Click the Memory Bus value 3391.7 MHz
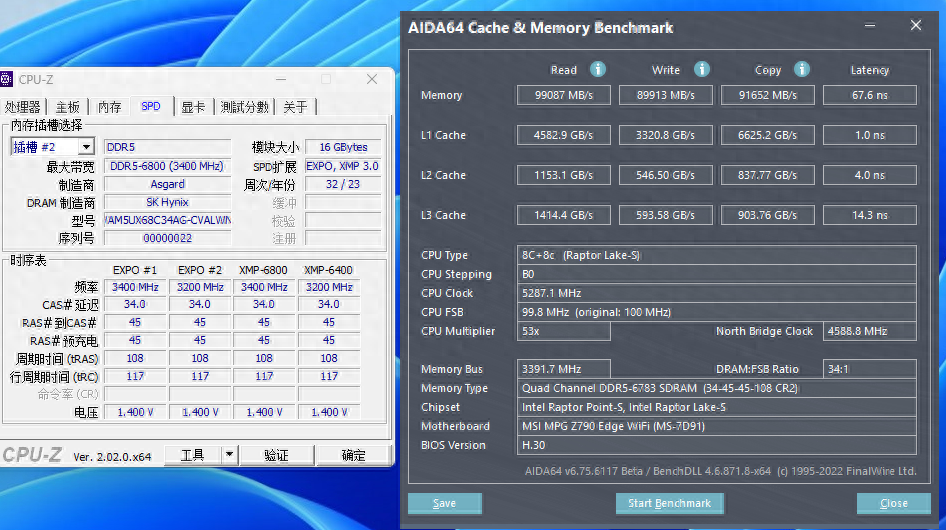This screenshot has height=530, width=946. pyautogui.click(x=563, y=369)
